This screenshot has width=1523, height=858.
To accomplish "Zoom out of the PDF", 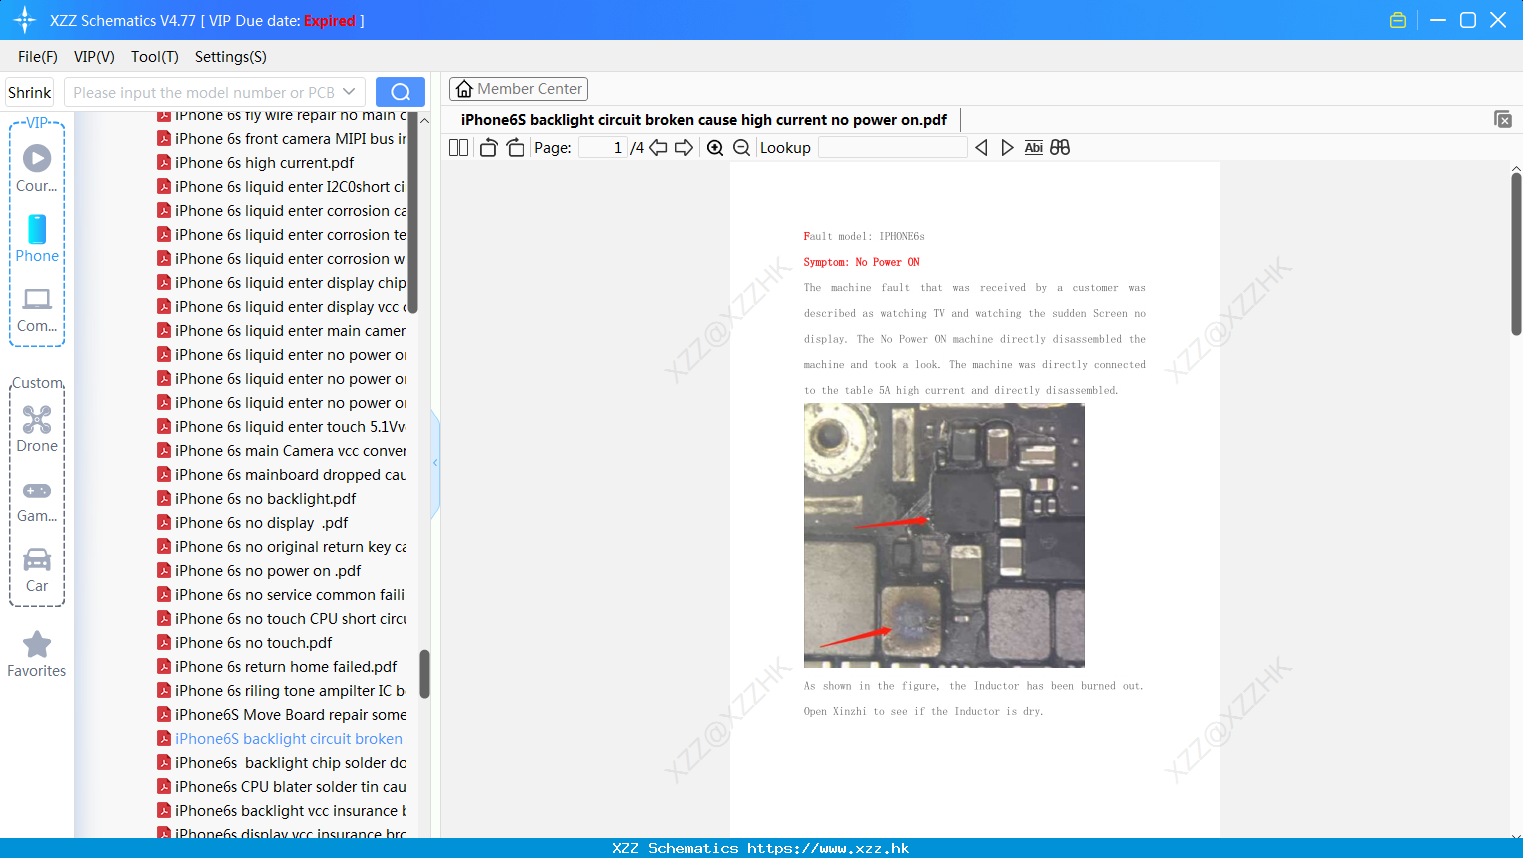I will pyautogui.click(x=741, y=148).
